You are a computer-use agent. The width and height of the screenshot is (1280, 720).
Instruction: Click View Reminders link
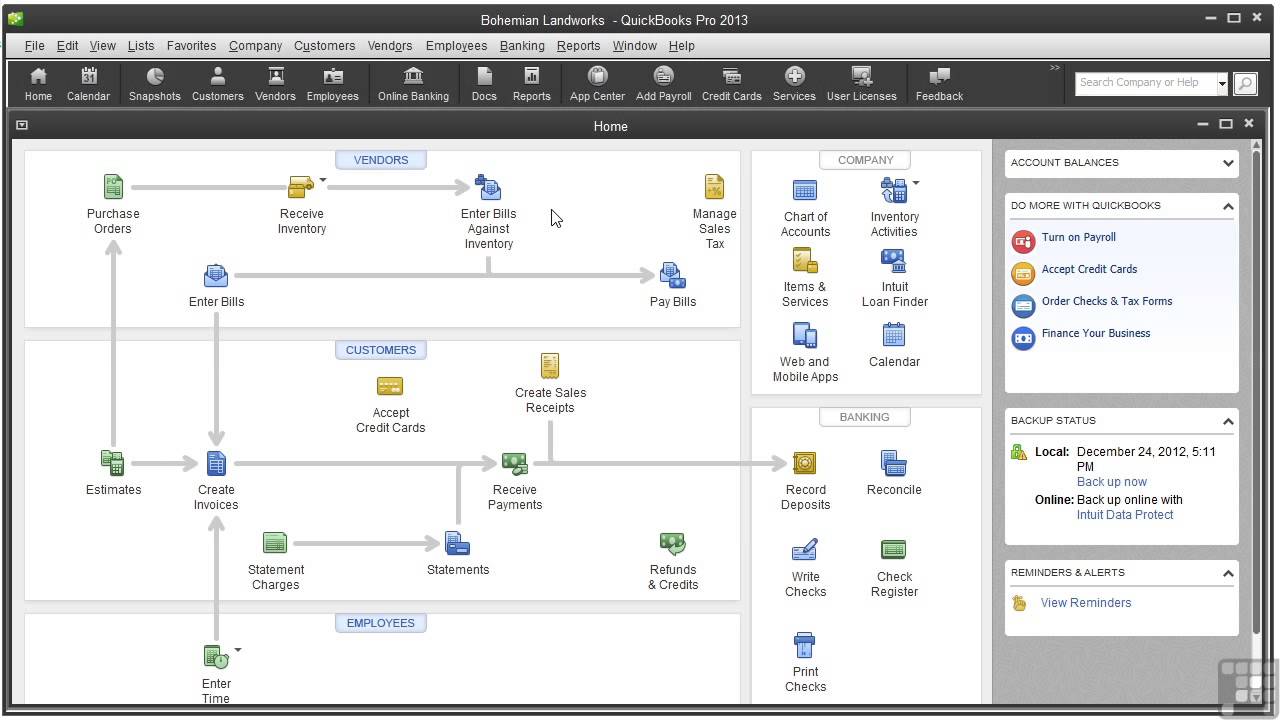coord(1086,603)
